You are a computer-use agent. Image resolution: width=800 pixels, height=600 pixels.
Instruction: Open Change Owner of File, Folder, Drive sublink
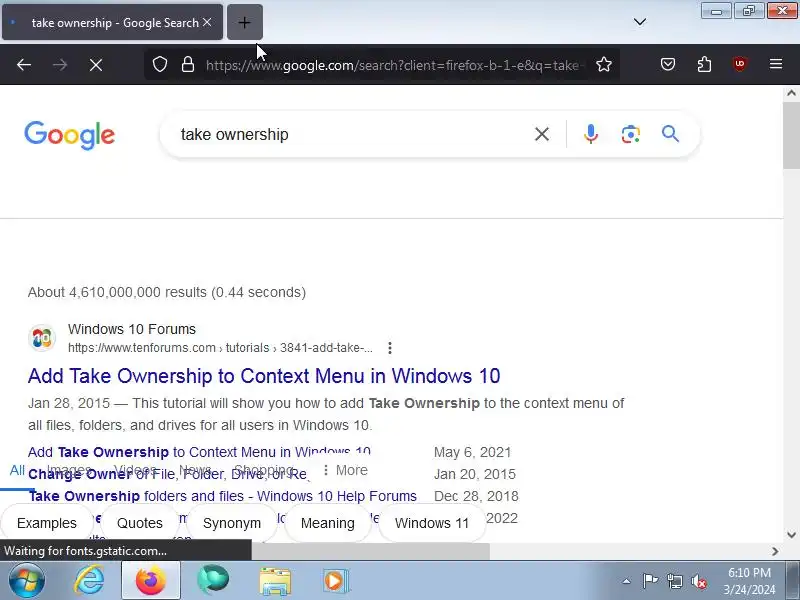tap(168, 474)
